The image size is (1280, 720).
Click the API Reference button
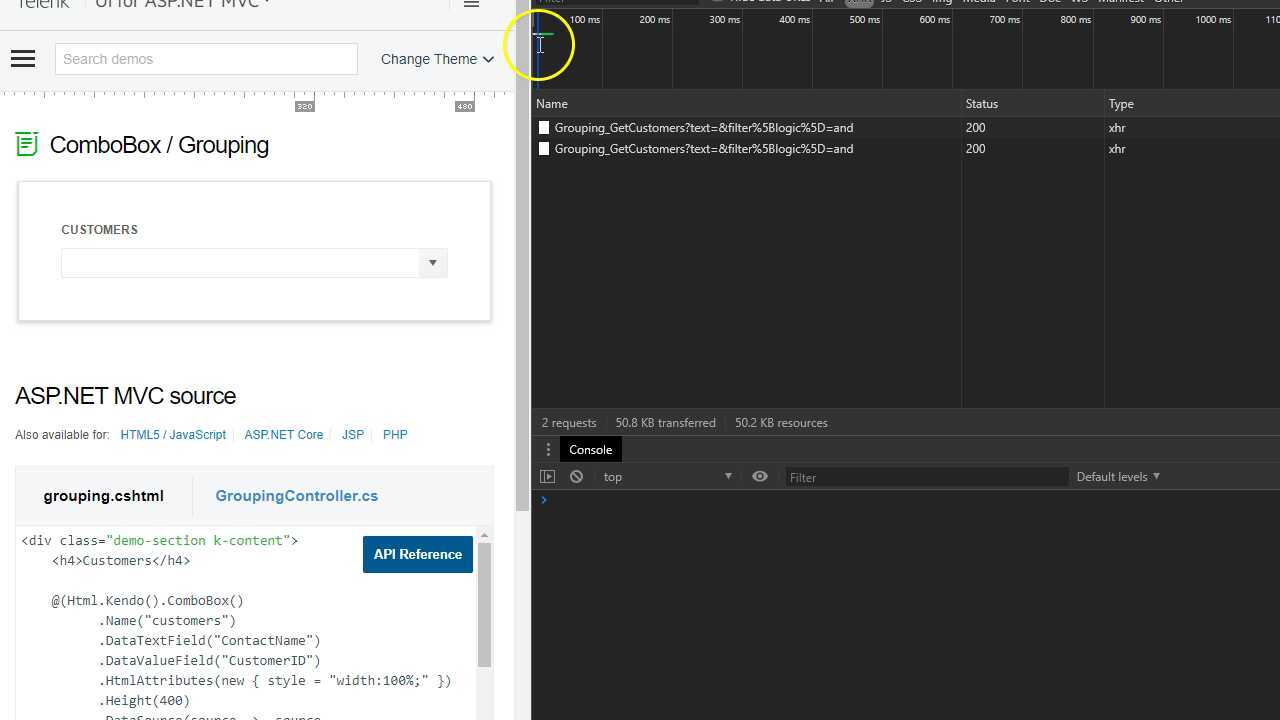[417, 554]
